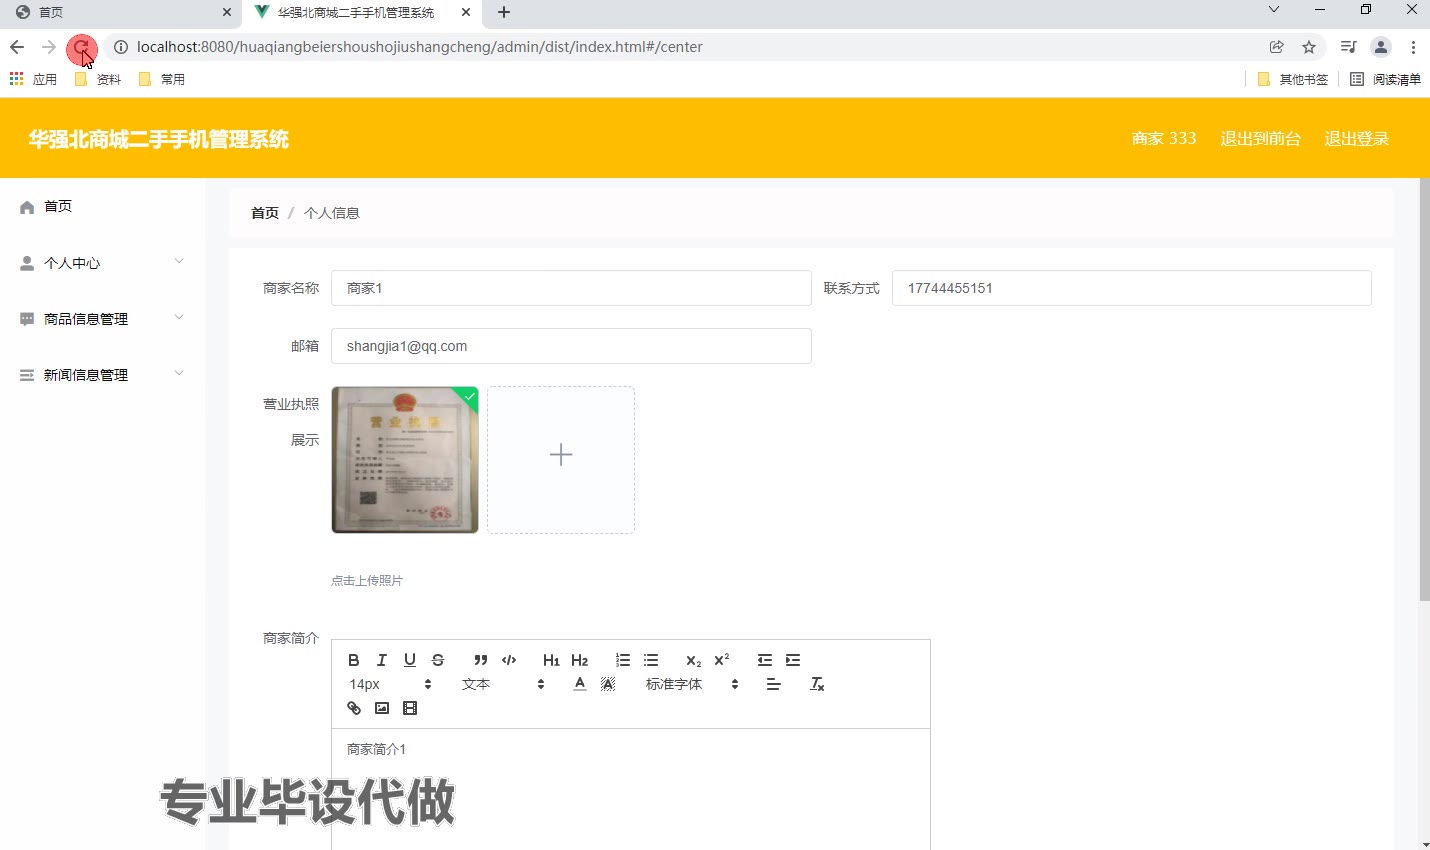Close the 华强北商城二手手机管理系统 browser tab

[x=466, y=13]
